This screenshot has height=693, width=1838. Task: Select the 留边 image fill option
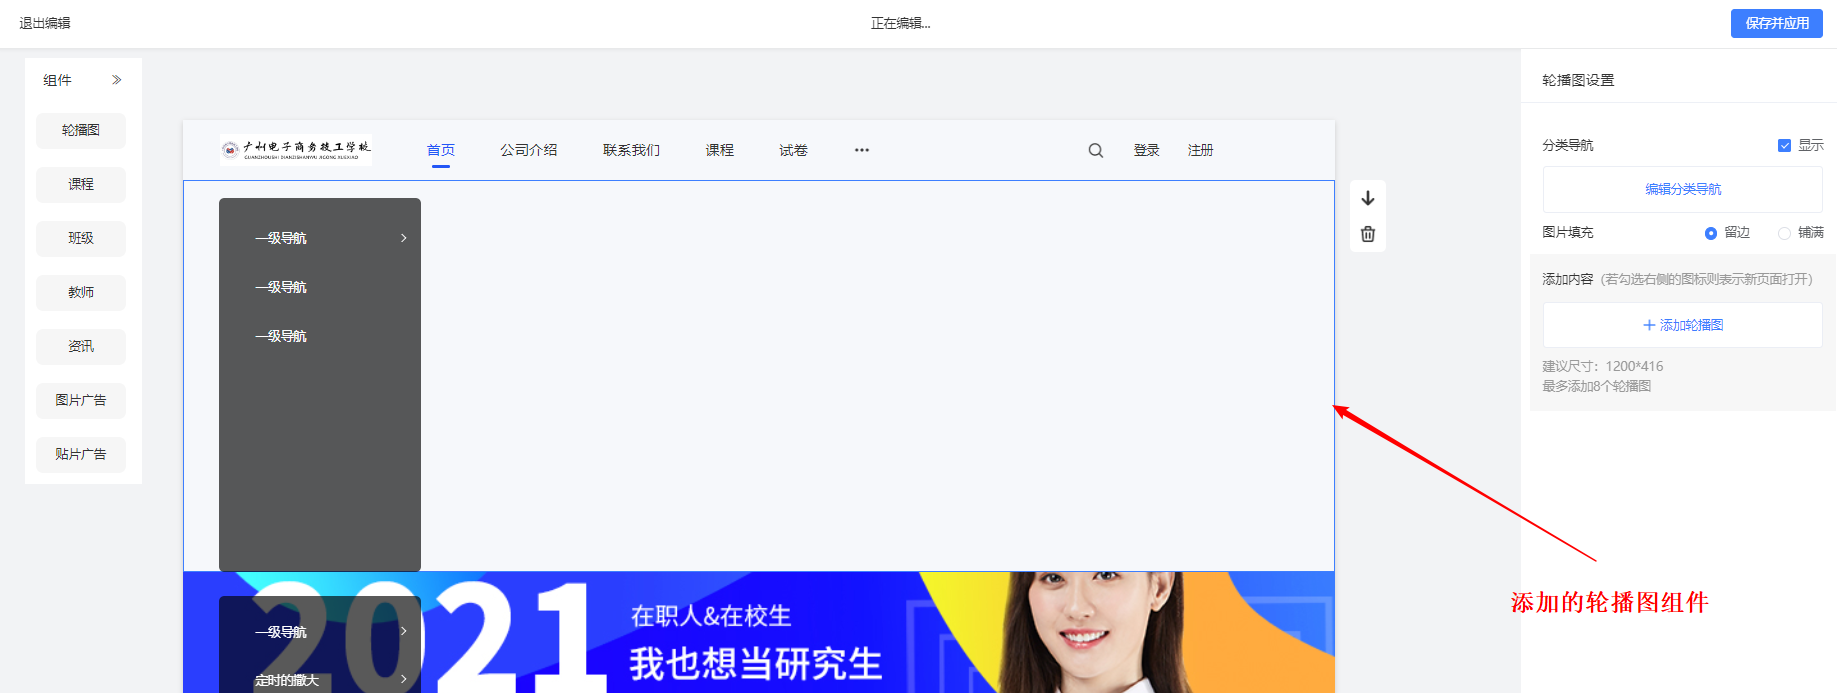(x=1710, y=233)
